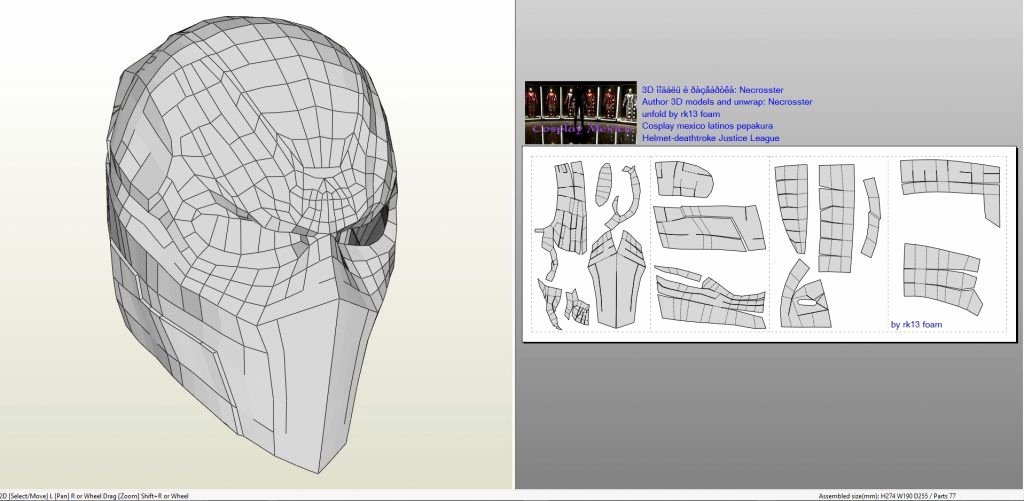
Task: Select 'Cosplay mexico latinos pepakura' text
Action: (x=707, y=126)
